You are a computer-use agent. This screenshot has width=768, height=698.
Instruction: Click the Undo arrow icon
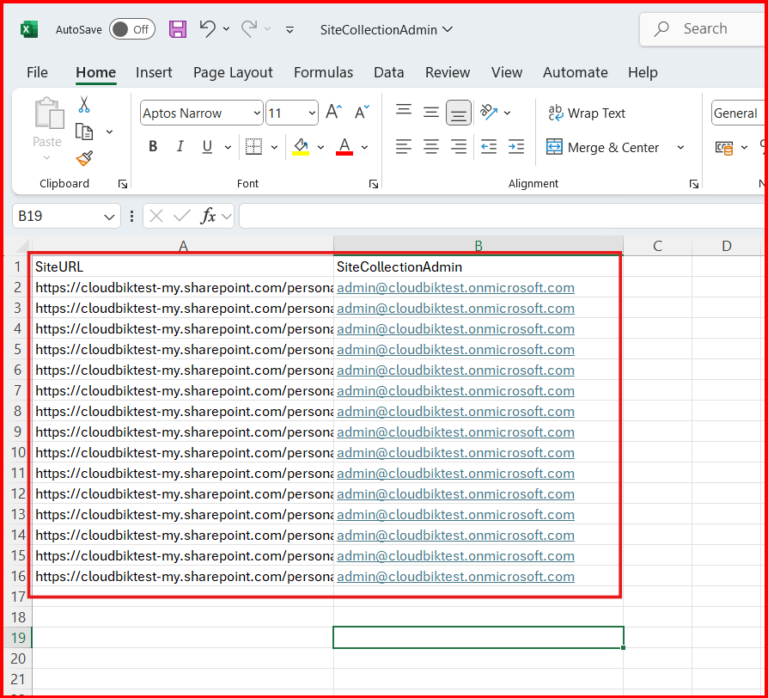207,29
